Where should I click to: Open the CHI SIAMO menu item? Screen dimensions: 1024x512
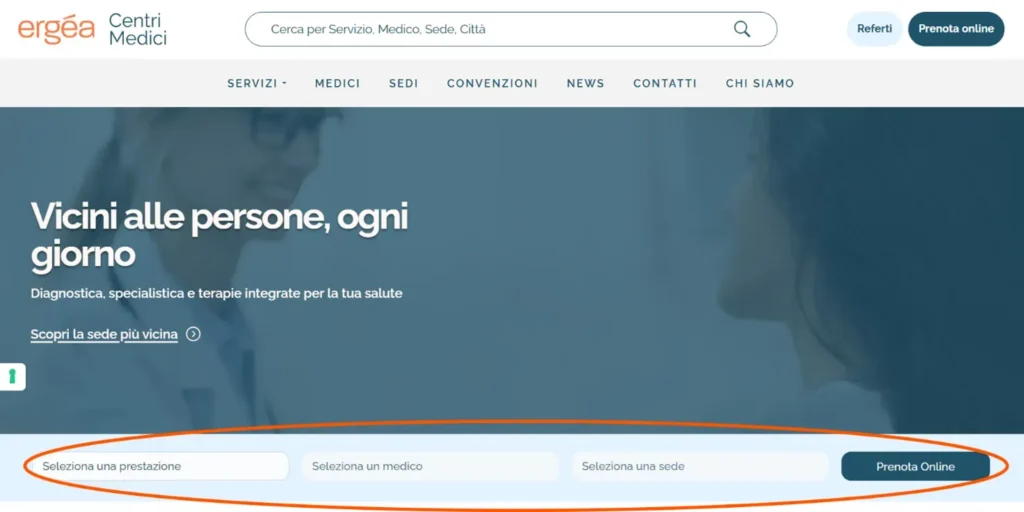[760, 84]
